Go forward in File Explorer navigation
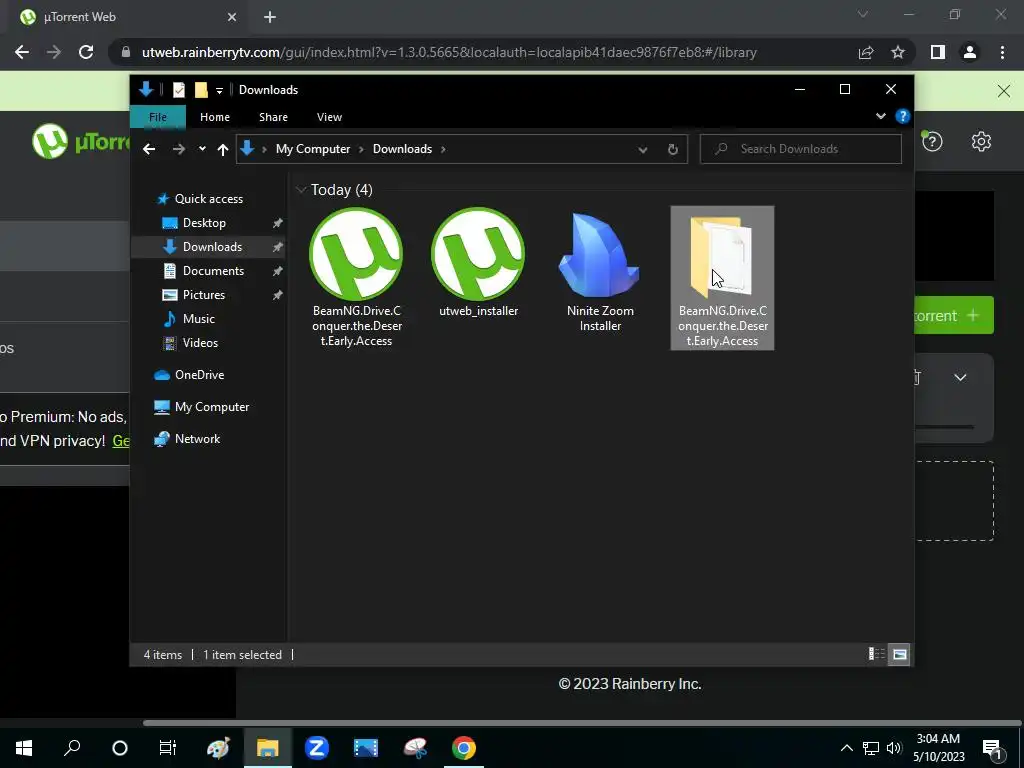This screenshot has height=768, width=1024. click(178, 149)
